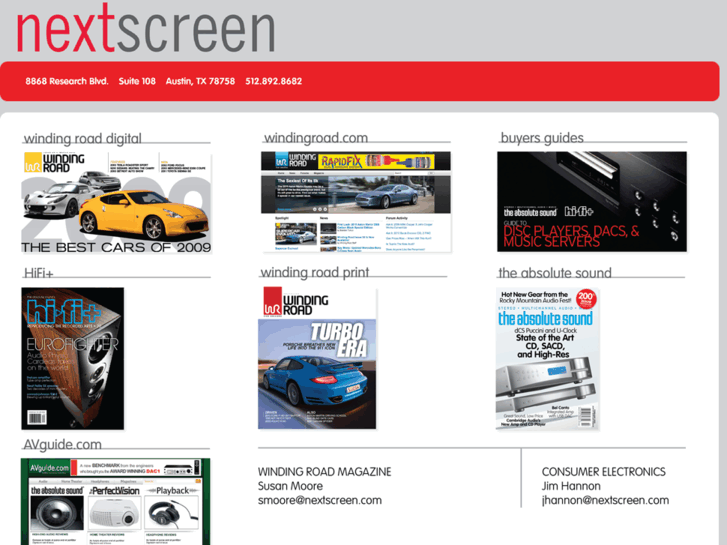727x545 pixels.
Task: Open the winding road digital heading
Action: tap(83, 138)
